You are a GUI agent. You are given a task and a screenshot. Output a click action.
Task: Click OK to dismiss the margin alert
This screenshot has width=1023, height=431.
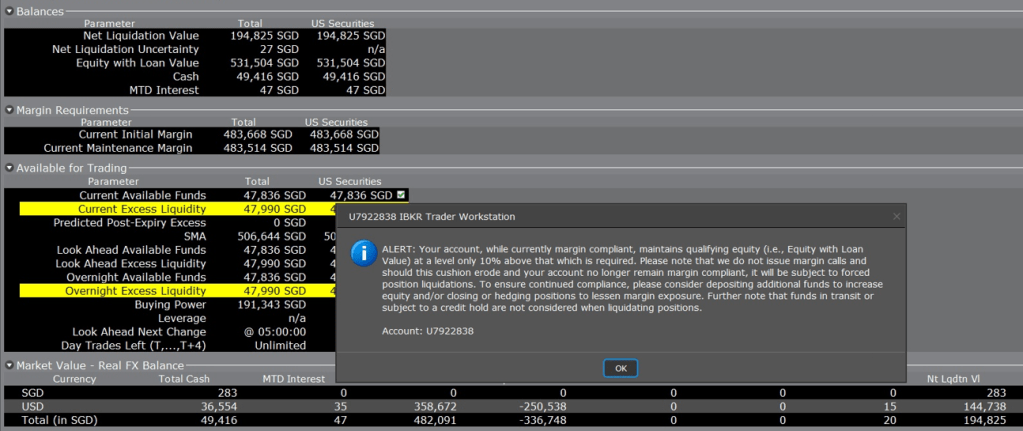(x=620, y=368)
